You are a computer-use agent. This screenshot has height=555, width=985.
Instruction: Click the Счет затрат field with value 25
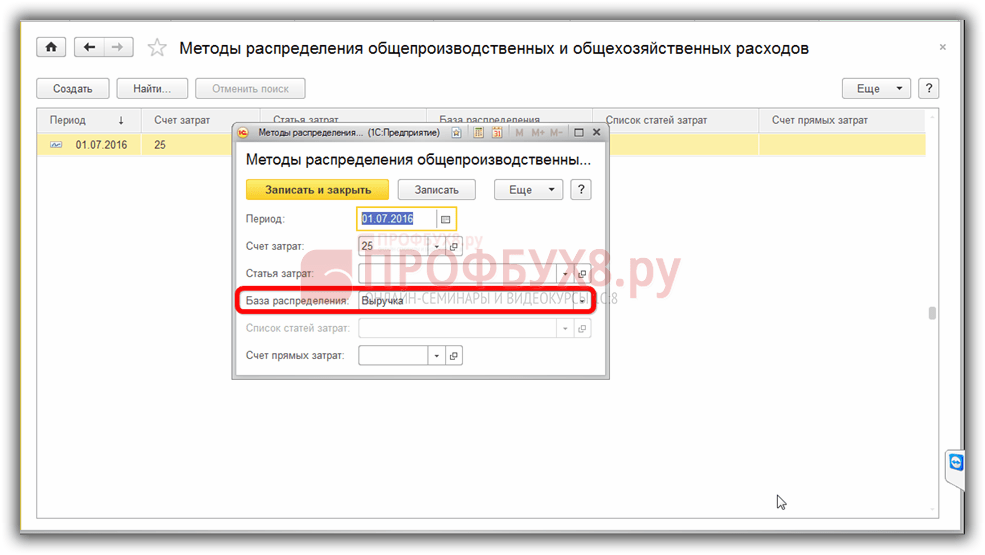click(393, 246)
